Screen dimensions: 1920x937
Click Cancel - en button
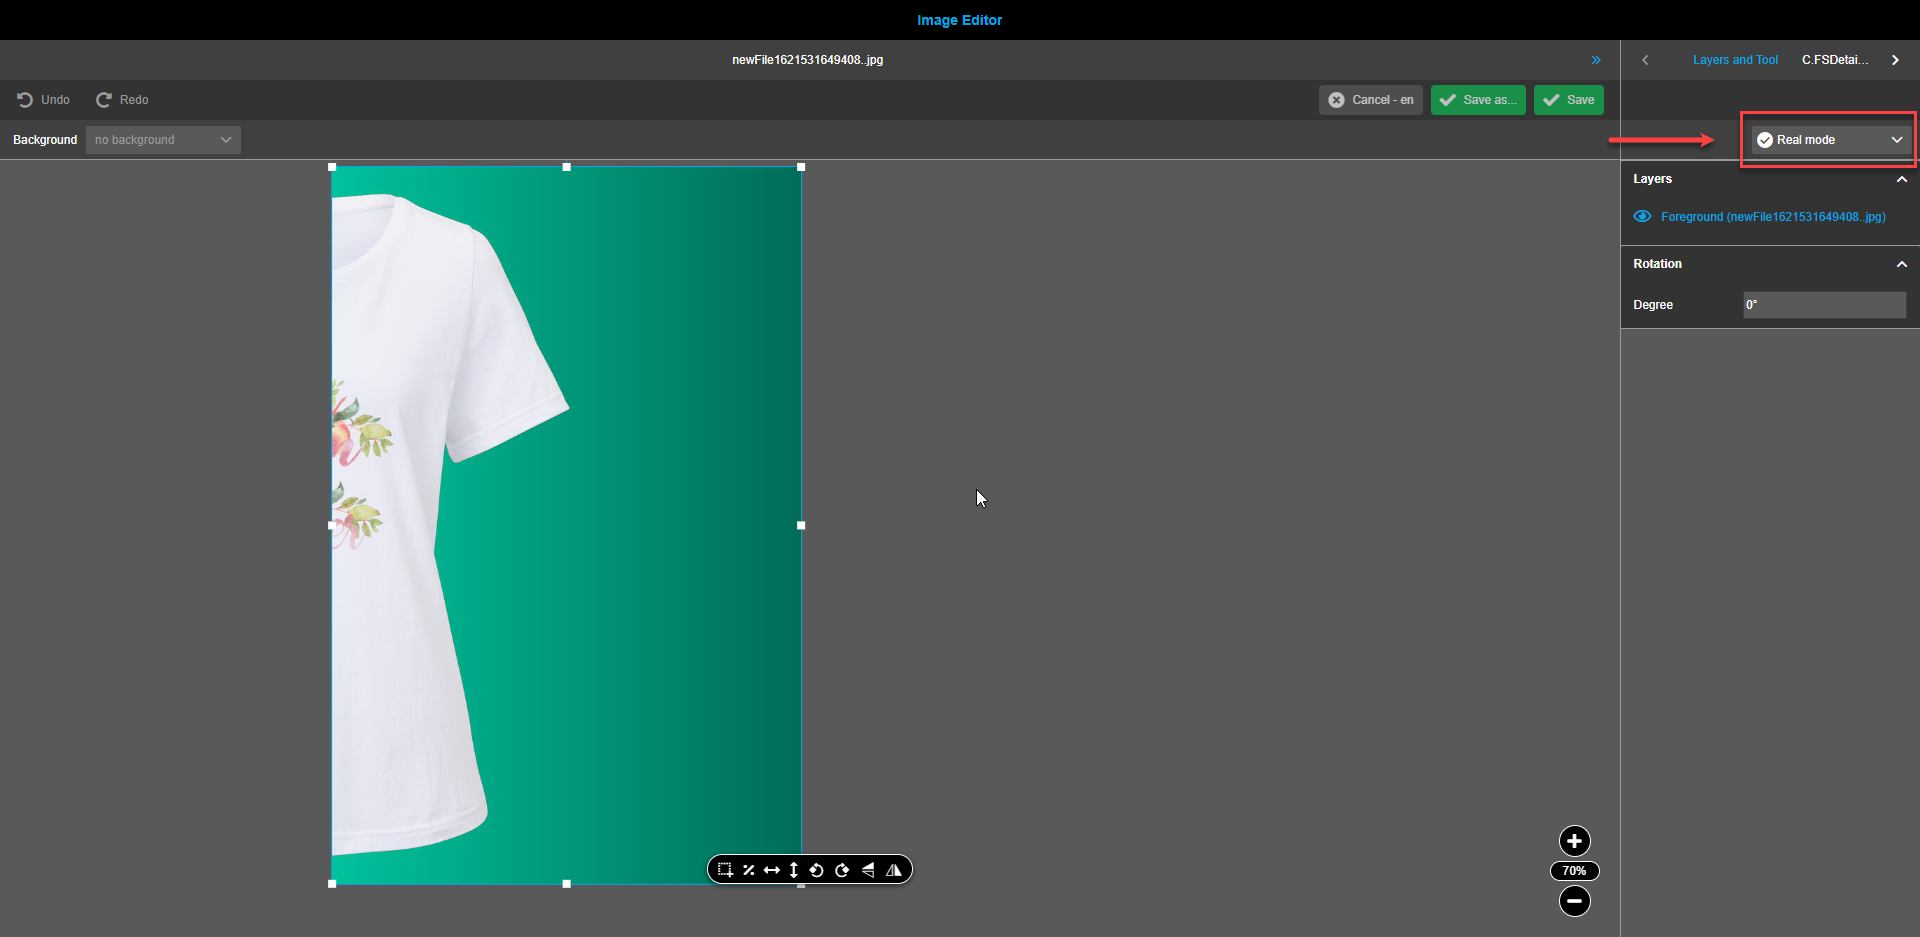(x=1370, y=100)
